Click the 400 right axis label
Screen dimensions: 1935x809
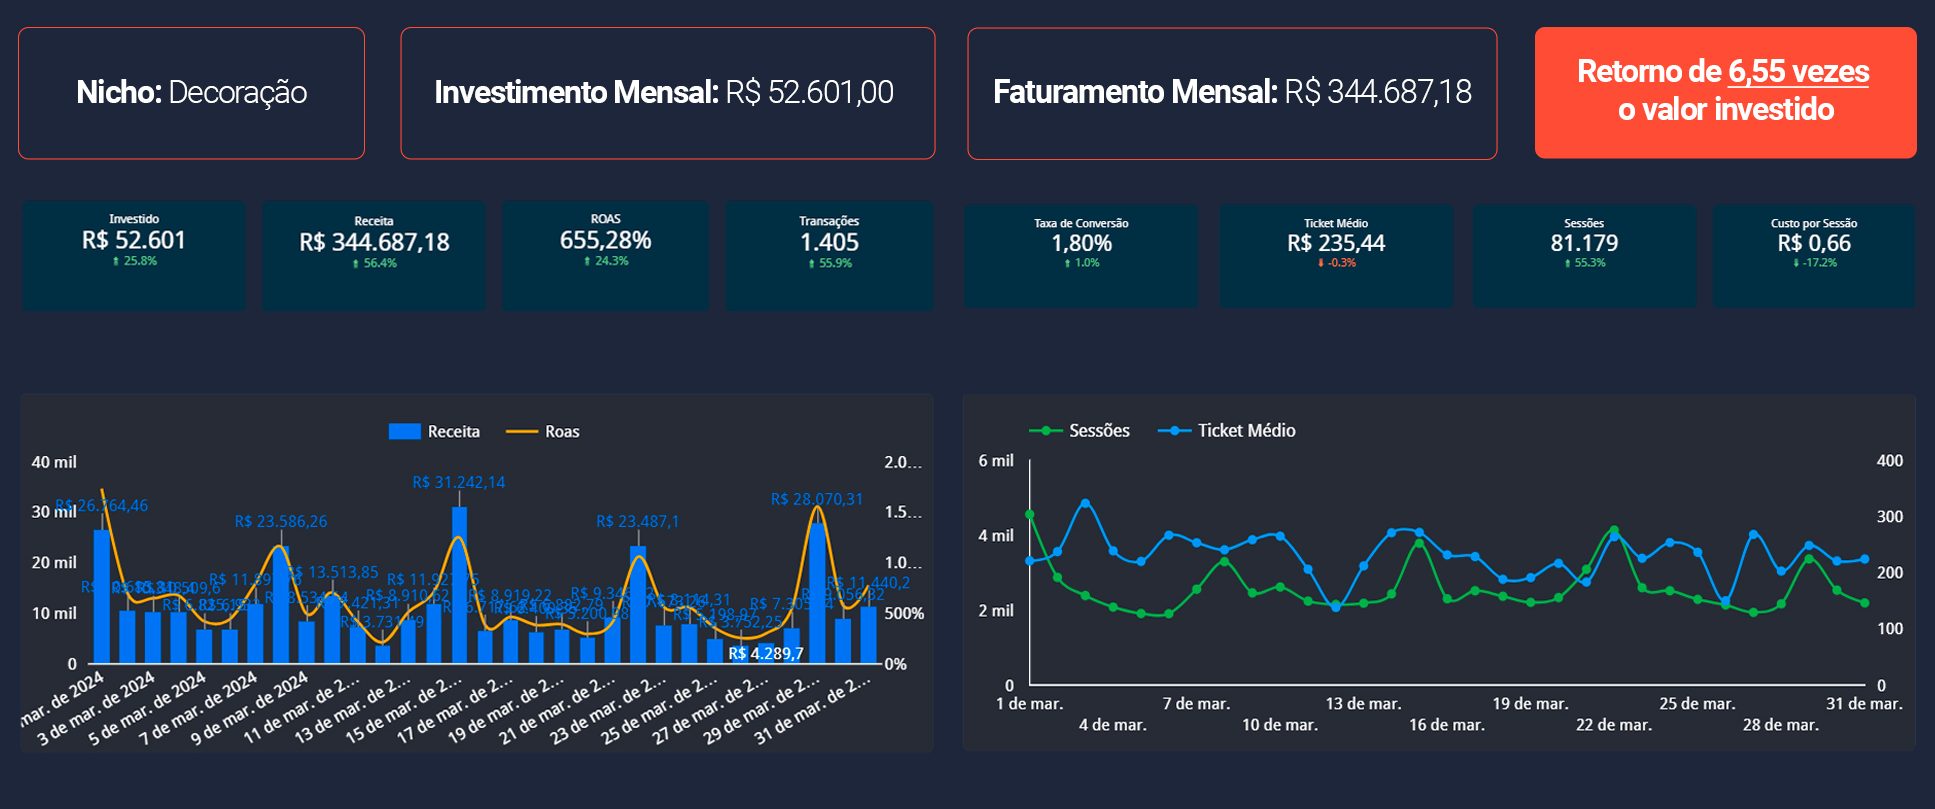coord(1890,461)
